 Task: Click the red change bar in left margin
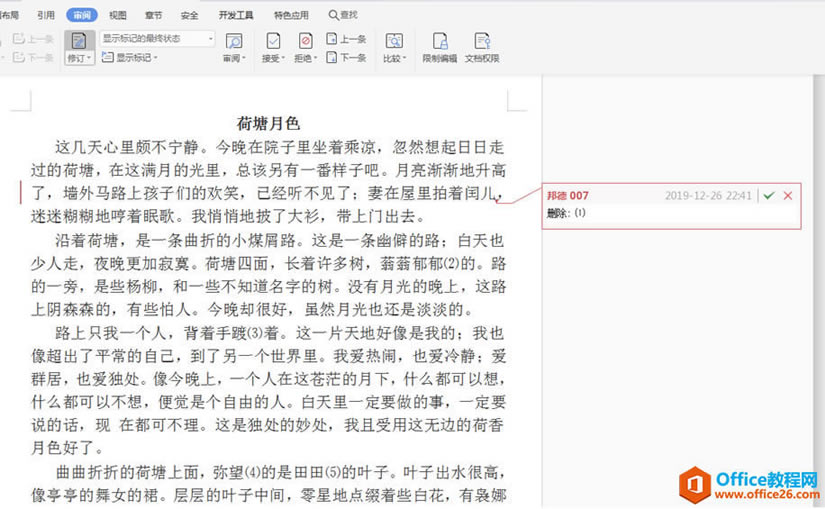(x=21, y=192)
